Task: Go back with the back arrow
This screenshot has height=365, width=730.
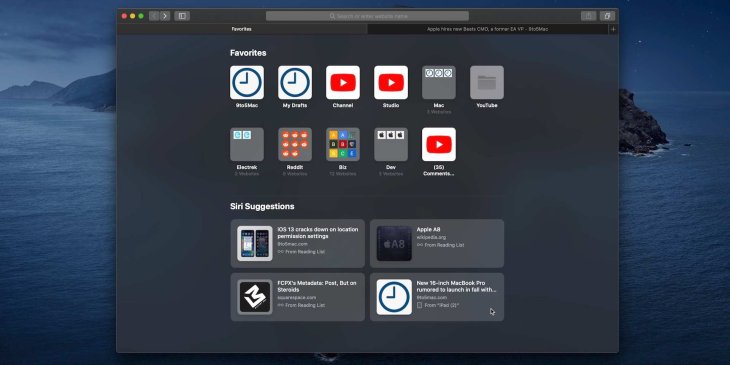Action: click(x=154, y=16)
